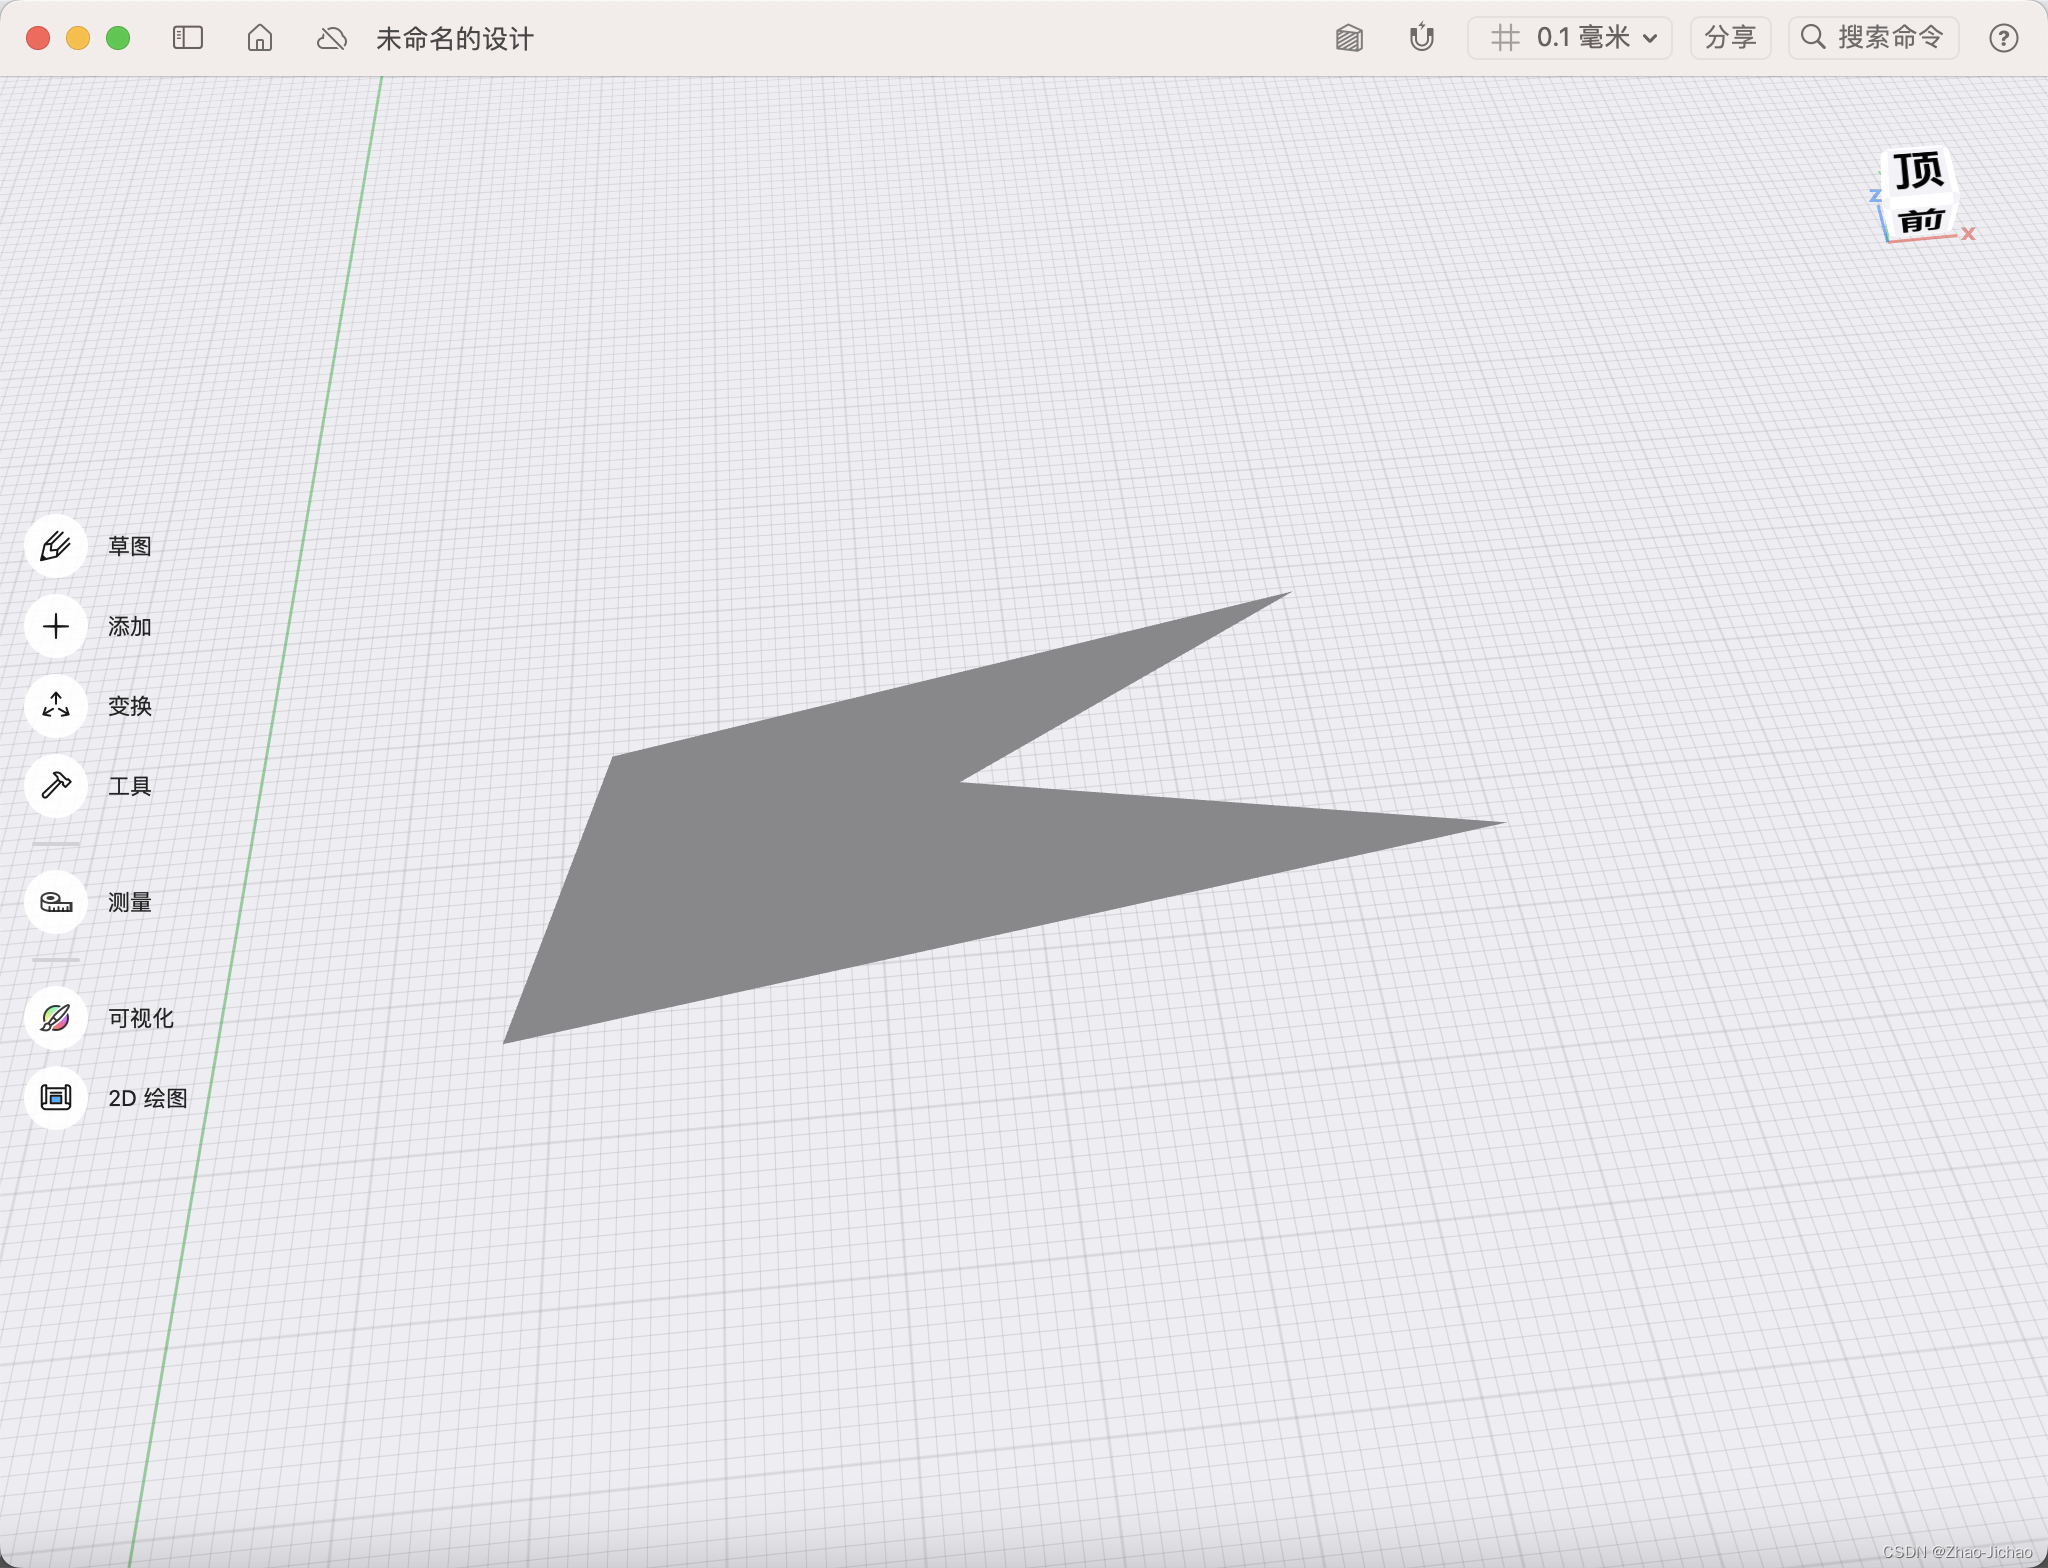
Task: Open the 草图 sketch tool
Action: click(x=56, y=546)
